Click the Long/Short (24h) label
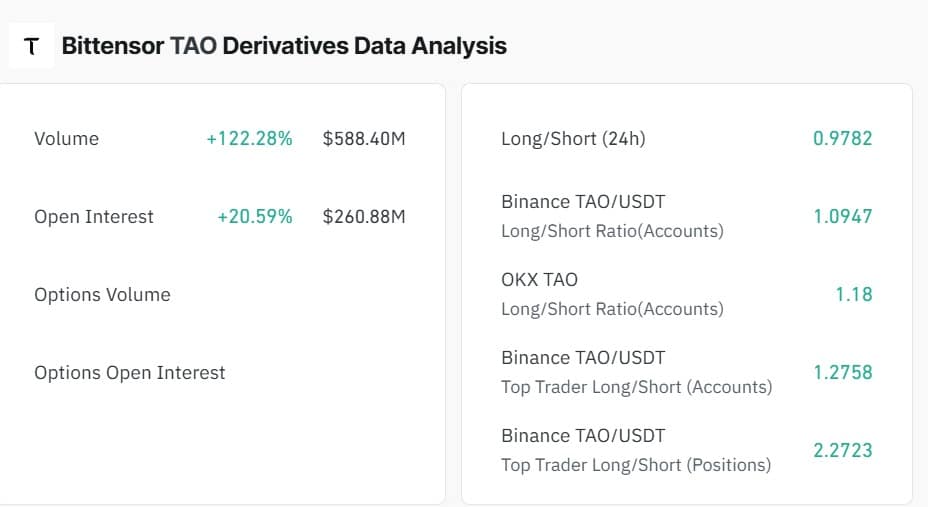 click(x=573, y=138)
